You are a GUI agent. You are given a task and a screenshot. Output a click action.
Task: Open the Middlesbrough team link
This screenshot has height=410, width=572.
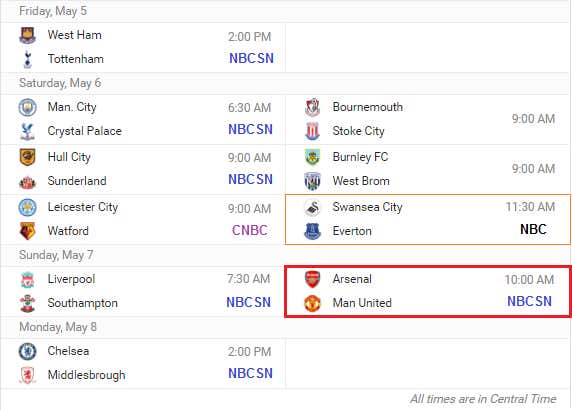[86, 375]
